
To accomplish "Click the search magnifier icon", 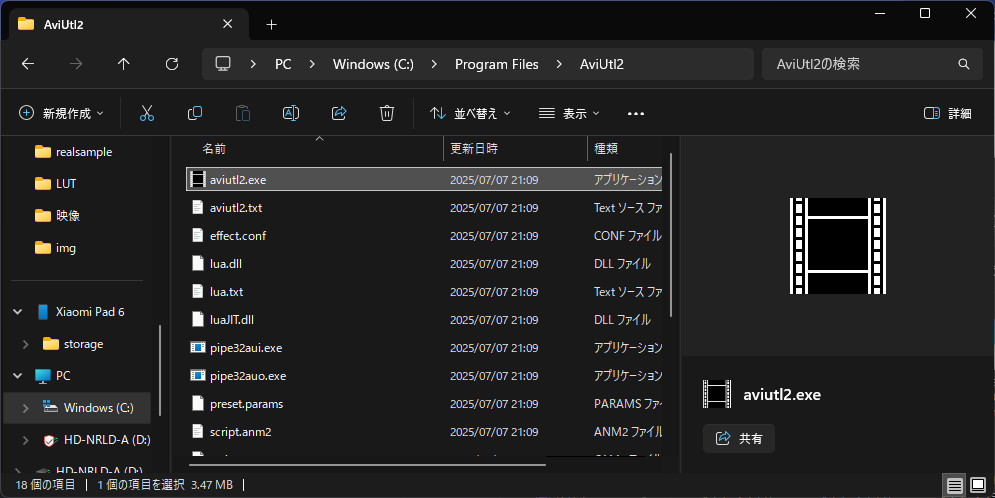I will [964, 64].
